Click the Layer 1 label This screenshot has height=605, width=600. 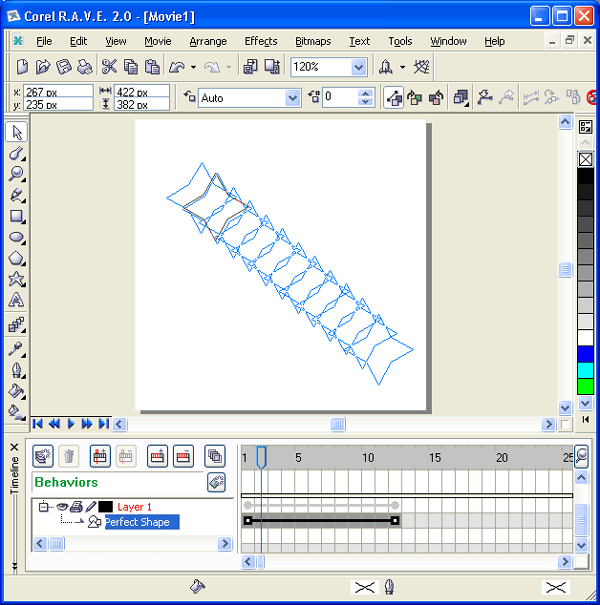tap(134, 507)
